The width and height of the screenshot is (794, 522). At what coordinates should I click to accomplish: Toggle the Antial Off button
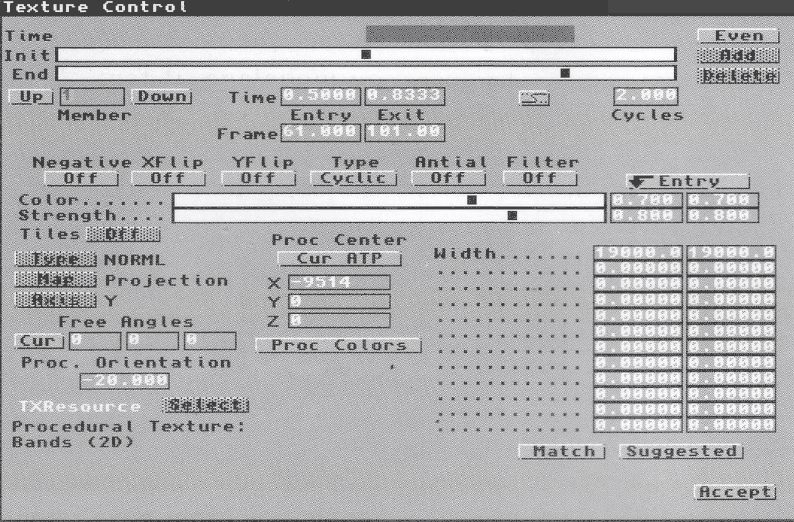pyautogui.click(x=448, y=178)
